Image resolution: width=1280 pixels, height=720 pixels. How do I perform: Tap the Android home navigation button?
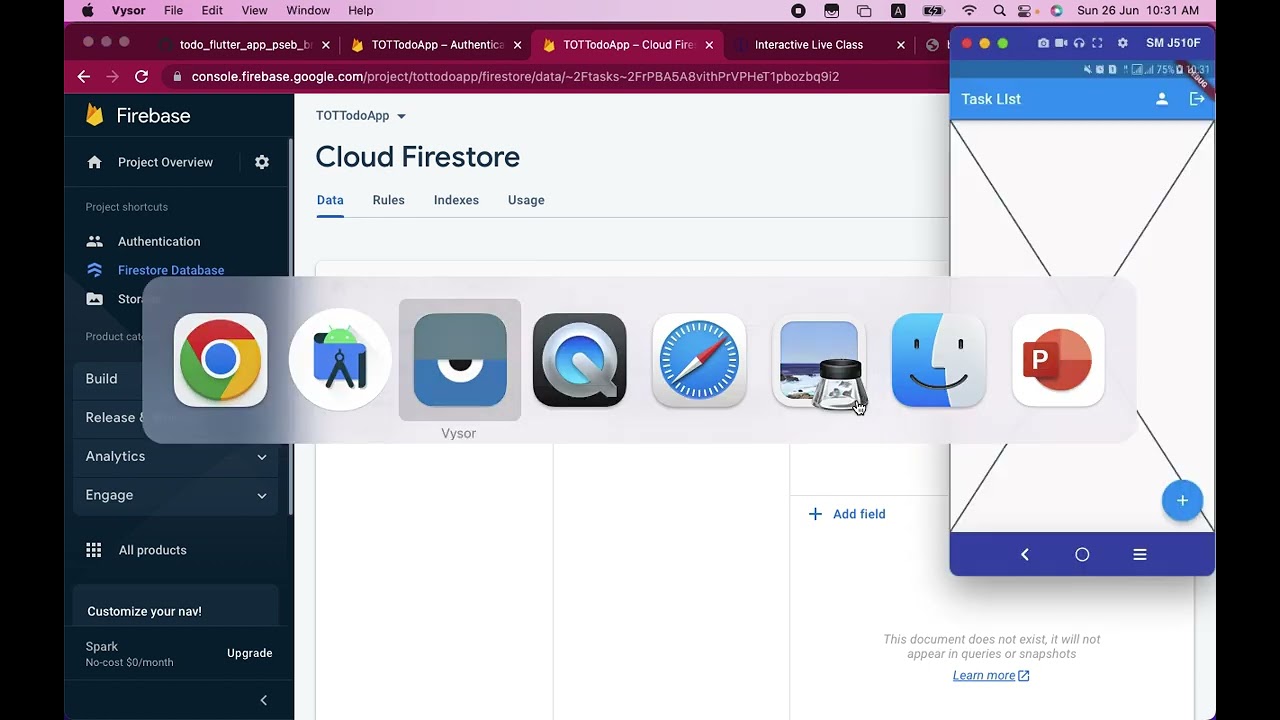pos(1082,554)
